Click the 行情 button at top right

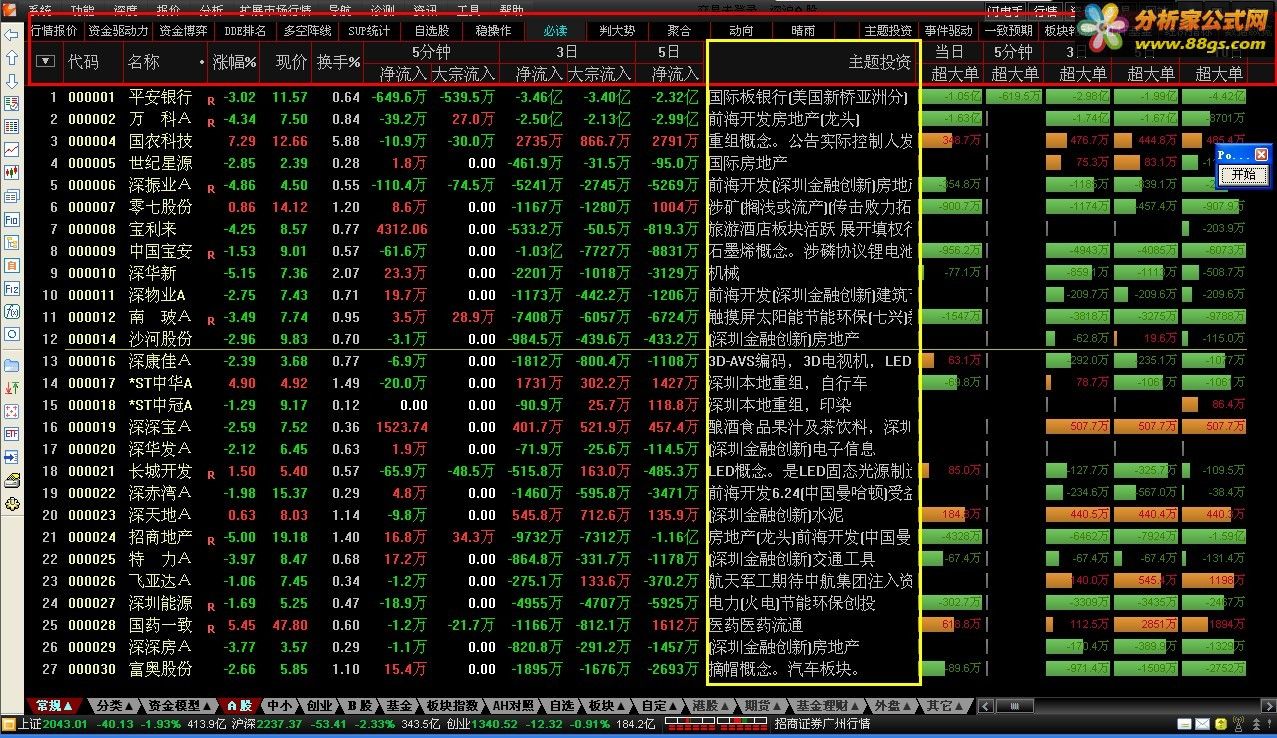(x=1045, y=11)
